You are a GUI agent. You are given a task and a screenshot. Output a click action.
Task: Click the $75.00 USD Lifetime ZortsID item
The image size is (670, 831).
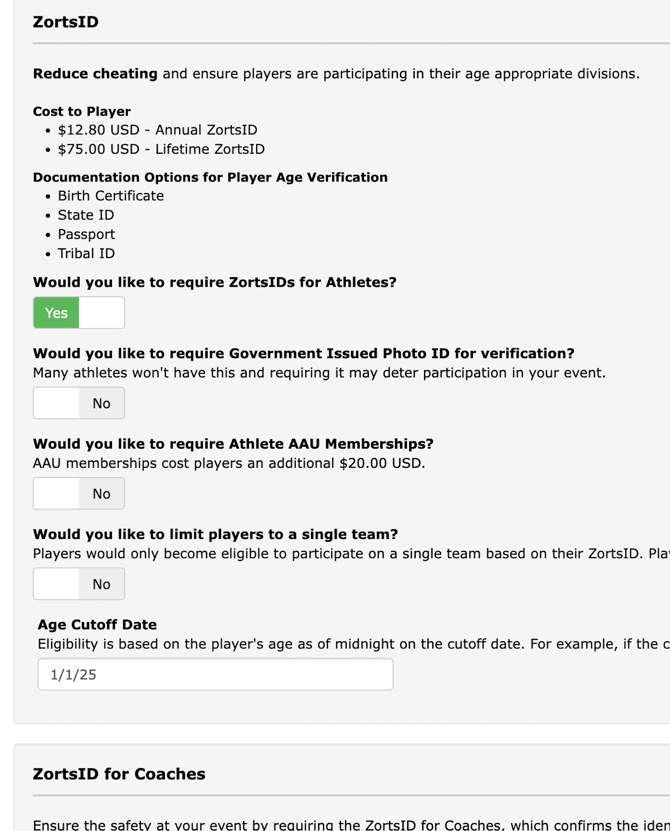click(161, 149)
